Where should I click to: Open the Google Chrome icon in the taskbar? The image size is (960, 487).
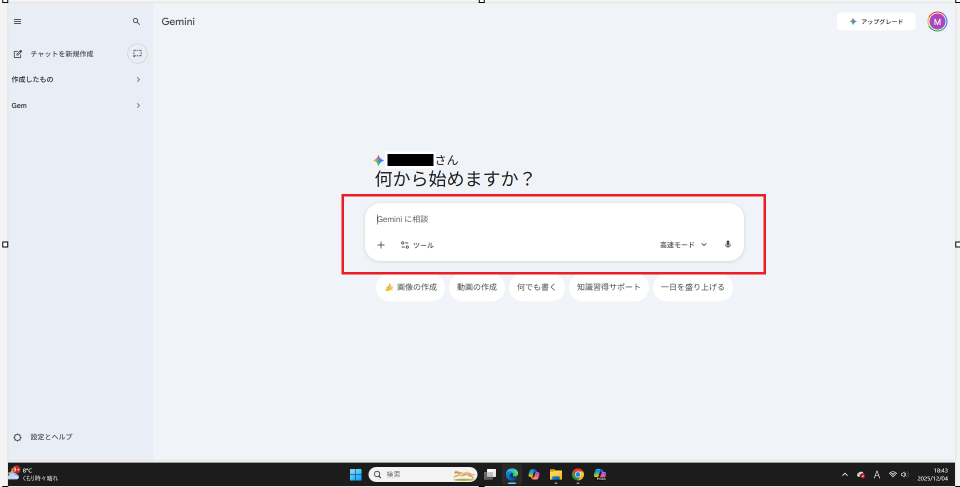pos(578,475)
